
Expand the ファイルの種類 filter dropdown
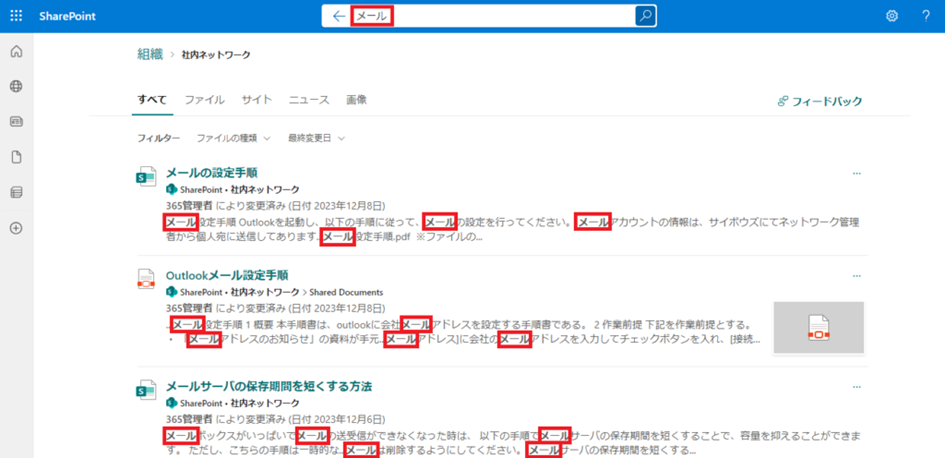tap(233, 138)
